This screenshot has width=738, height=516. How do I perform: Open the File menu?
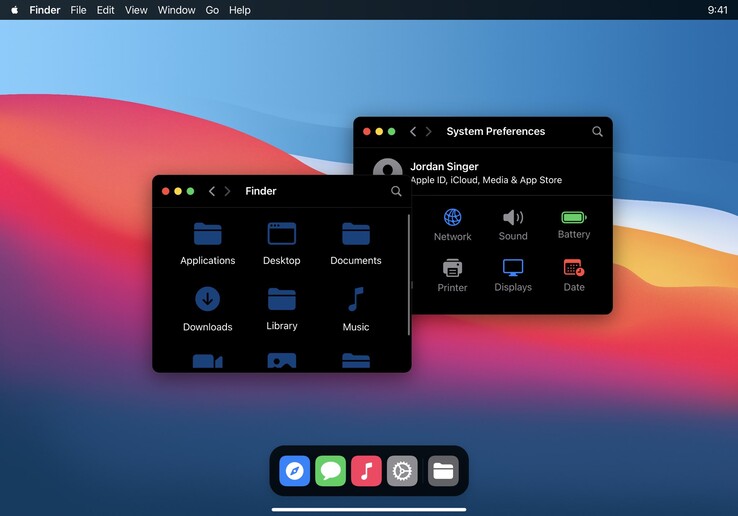click(78, 10)
